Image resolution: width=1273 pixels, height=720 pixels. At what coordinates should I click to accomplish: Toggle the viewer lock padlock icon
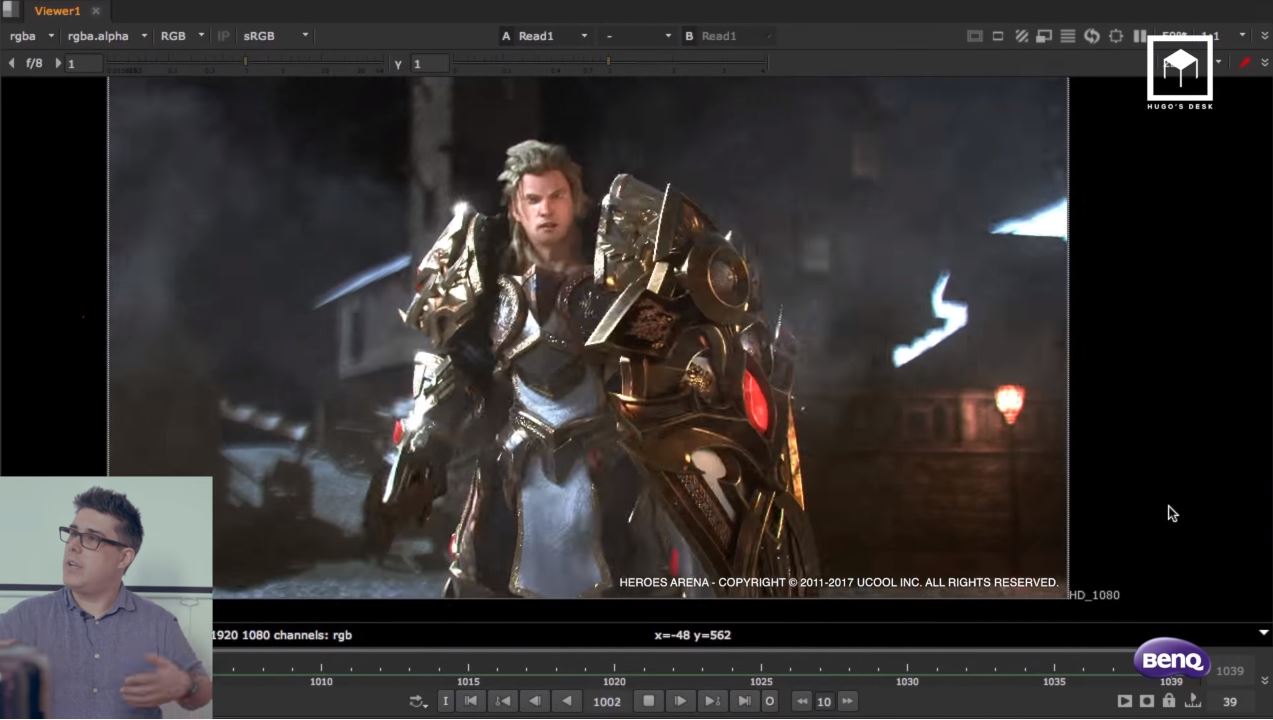click(x=1169, y=701)
